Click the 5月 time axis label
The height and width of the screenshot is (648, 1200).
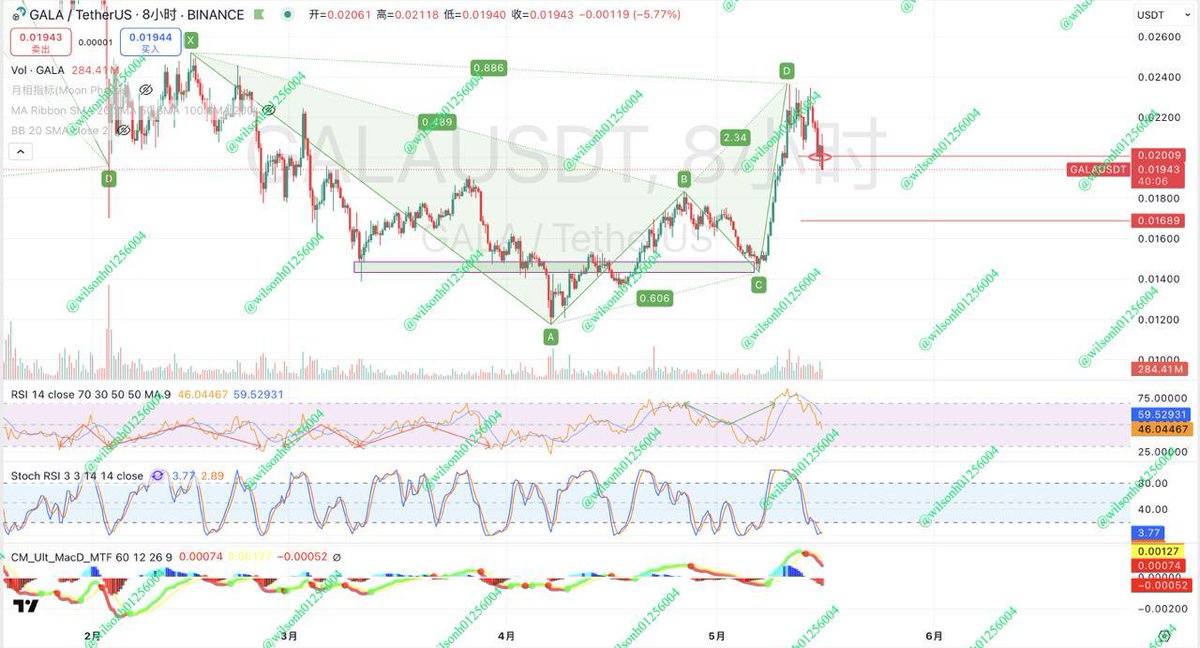click(716, 635)
